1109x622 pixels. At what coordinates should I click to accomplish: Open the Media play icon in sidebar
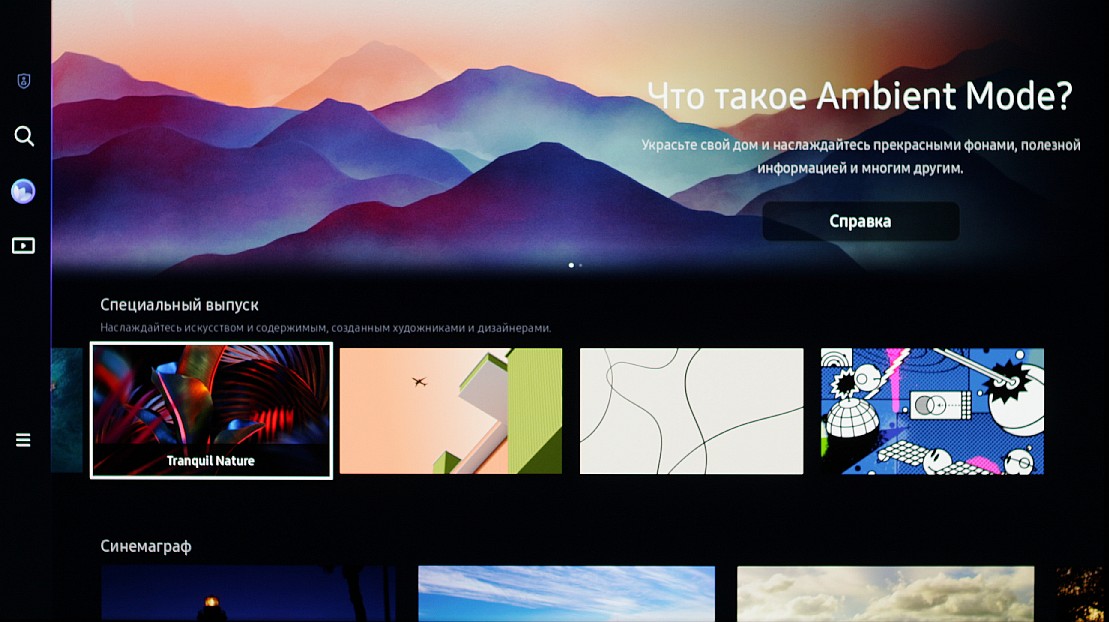point(23,246)
